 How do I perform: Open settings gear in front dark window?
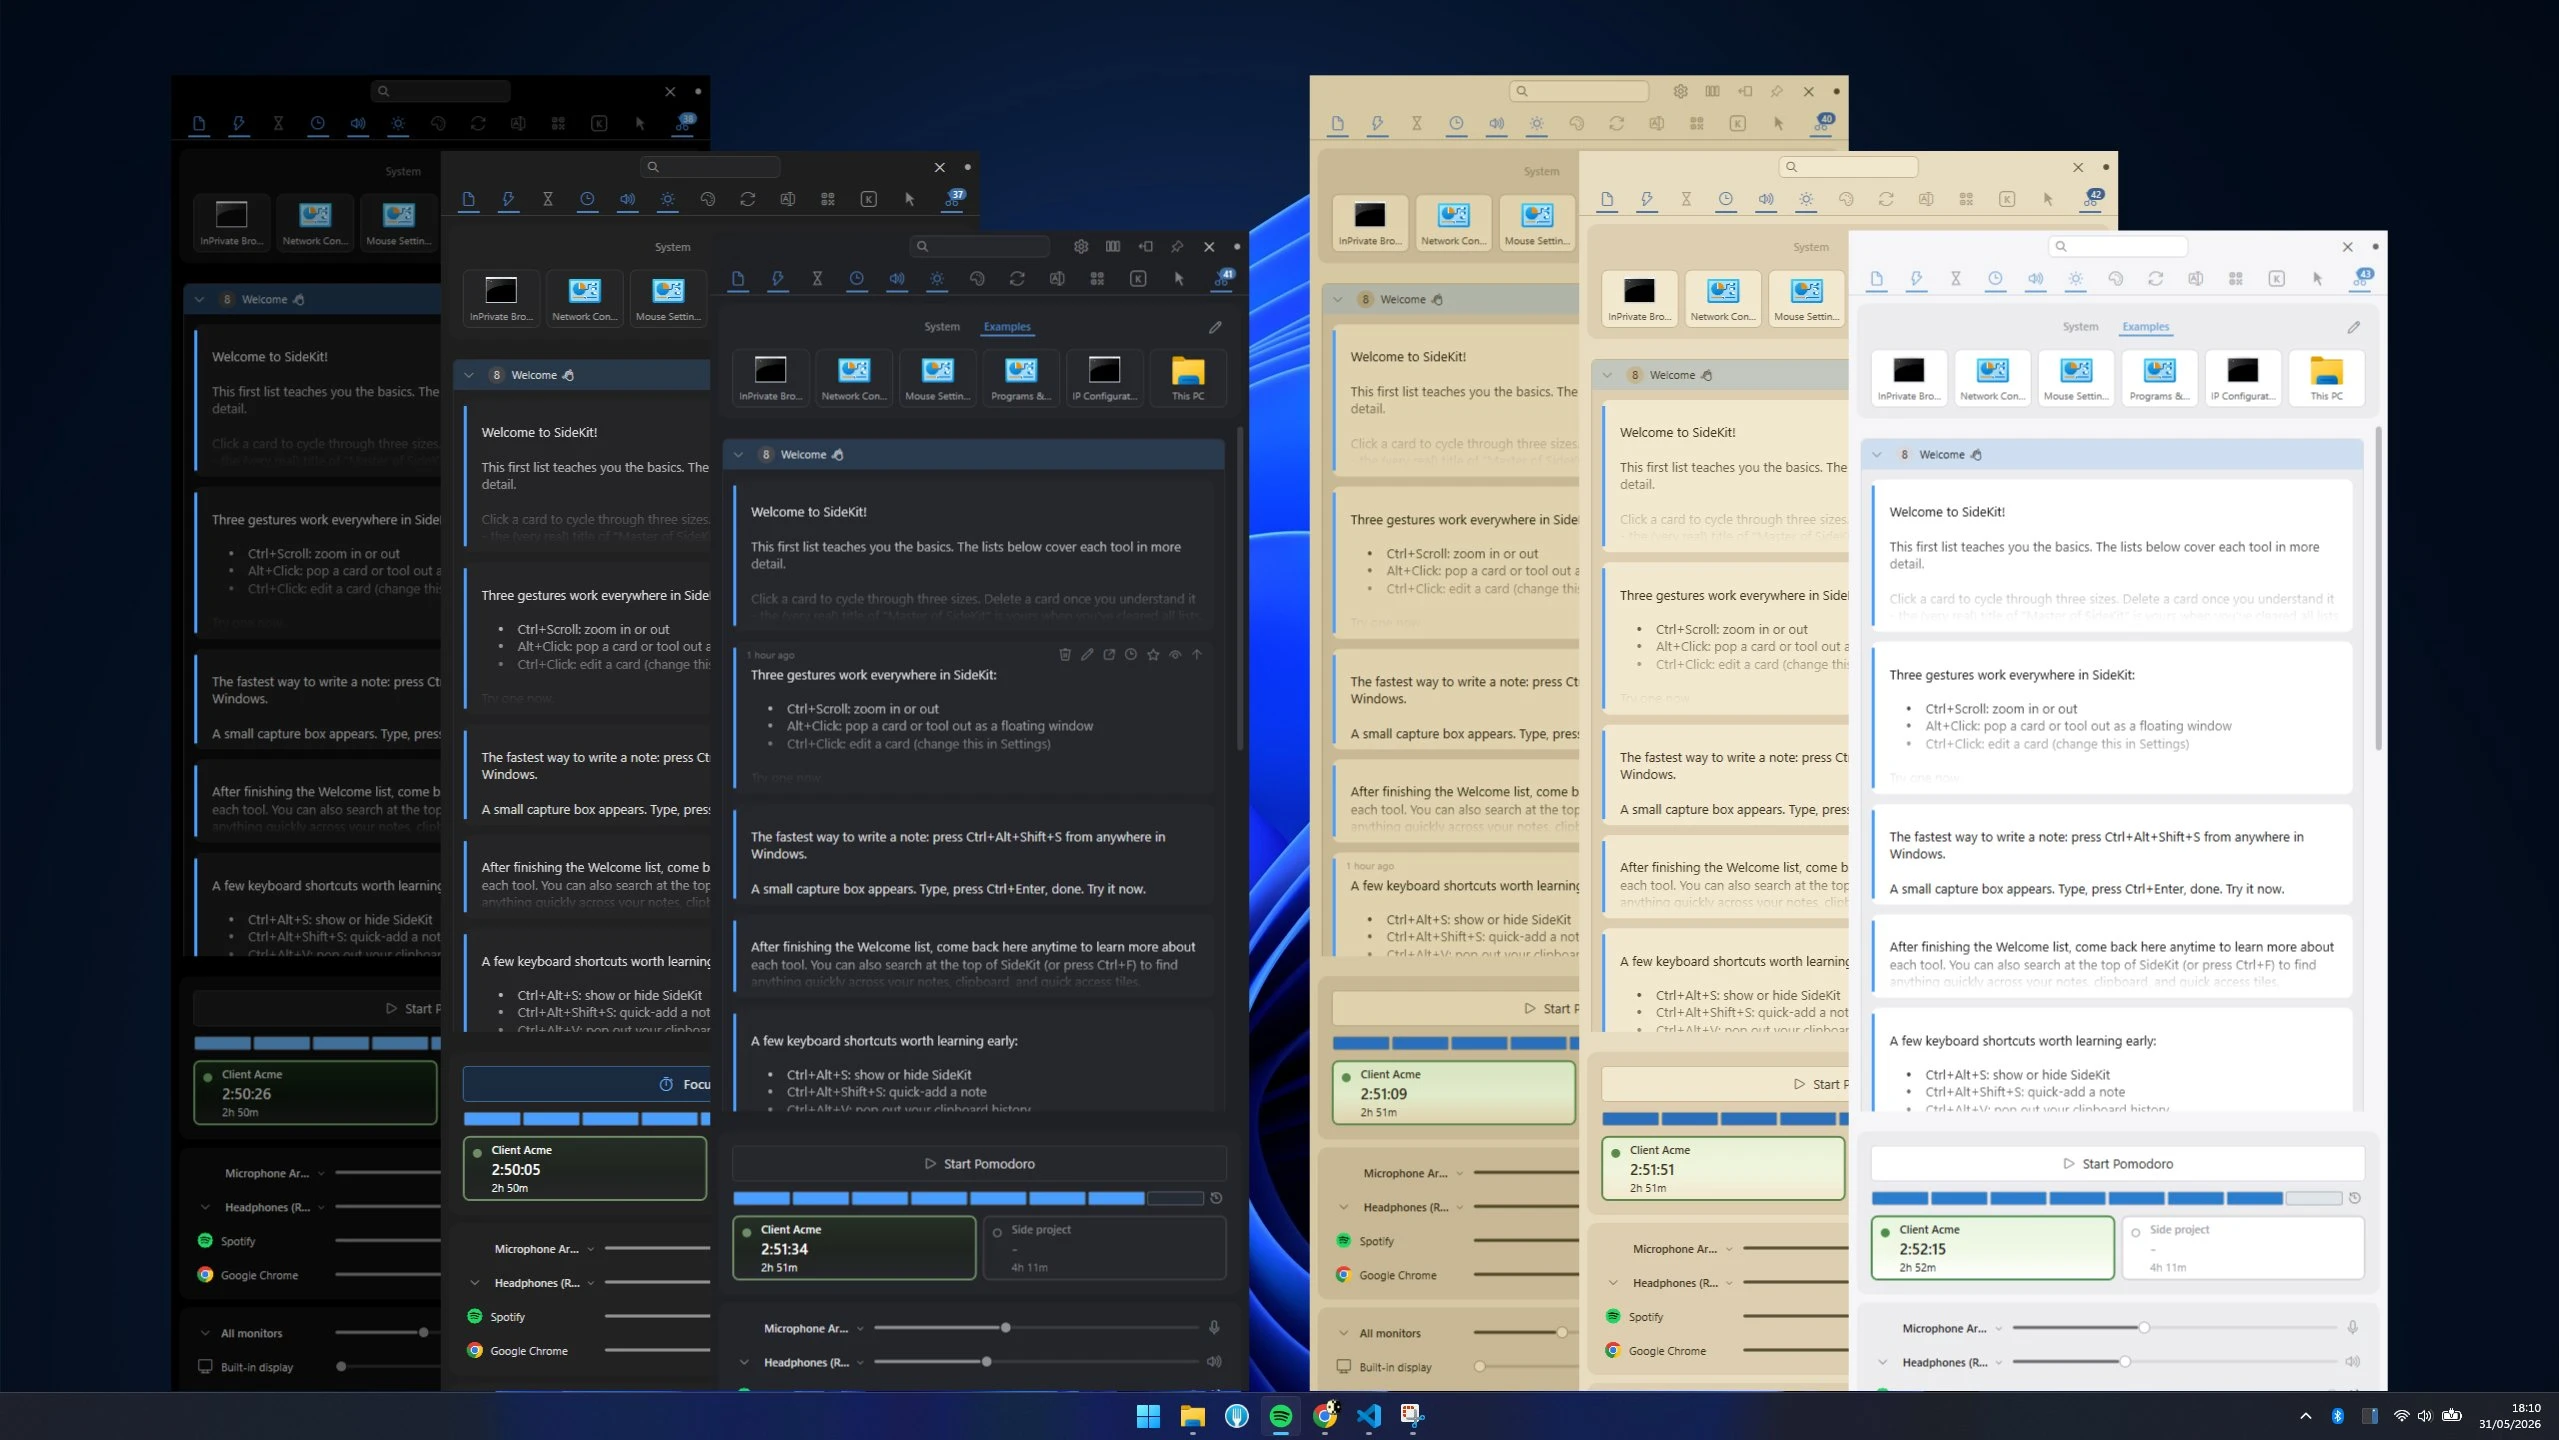pyautogui.click(x=1081, y=246)
